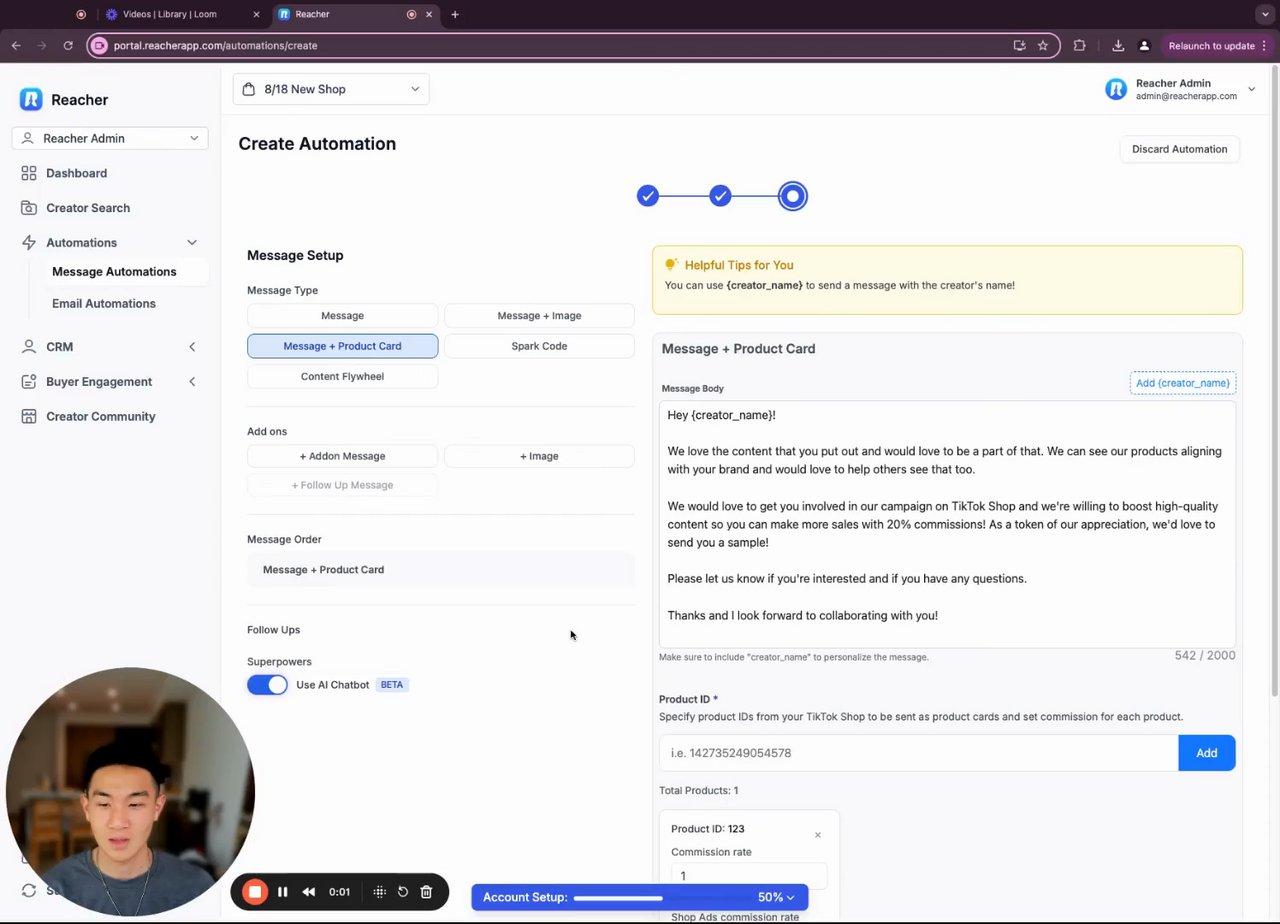
Task: Select the Message + Image type
Action: click(x=539, y=316)
